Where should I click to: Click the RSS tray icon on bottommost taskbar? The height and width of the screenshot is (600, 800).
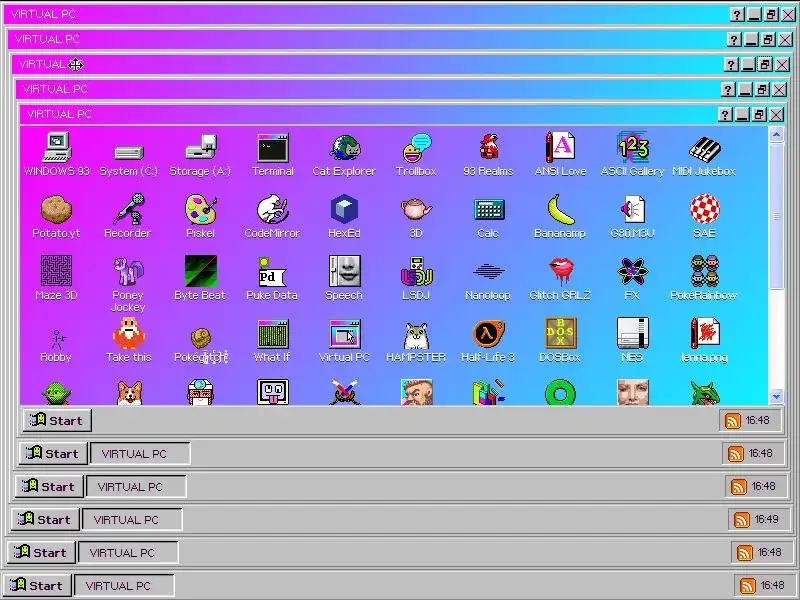pyautogui.click(x=747, y=585)
